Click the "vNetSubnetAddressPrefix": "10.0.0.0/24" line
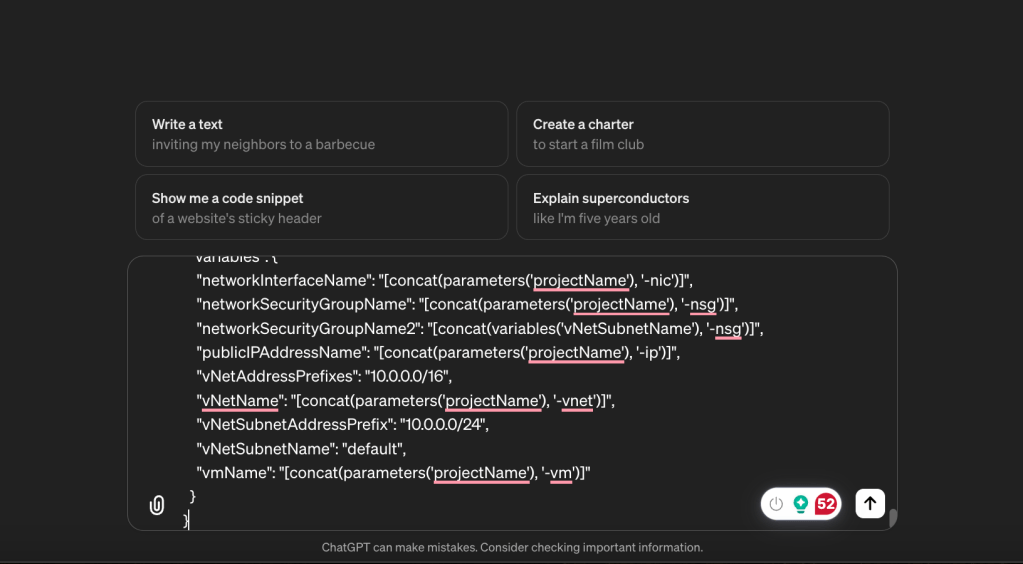1023x564 pixels. click(x=343, y=425)
